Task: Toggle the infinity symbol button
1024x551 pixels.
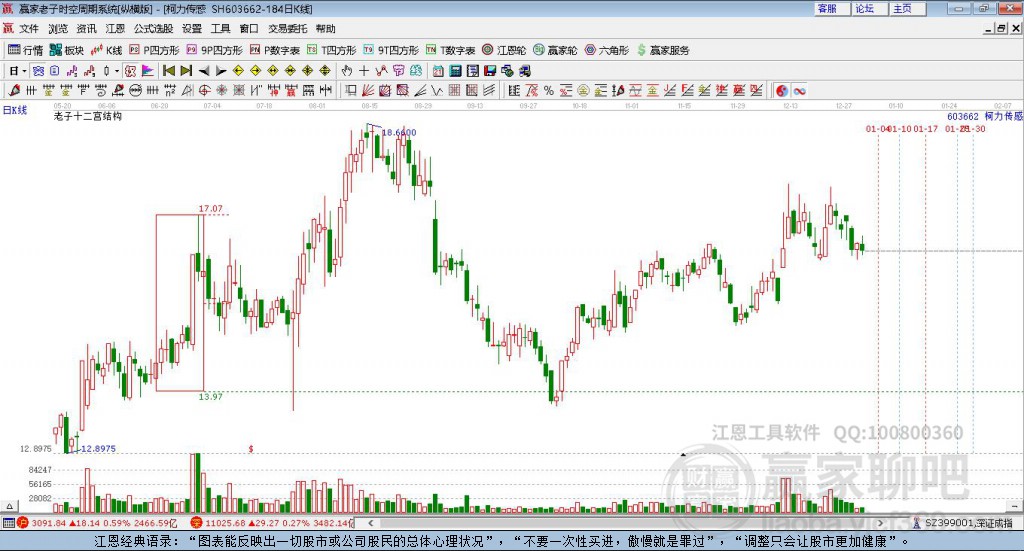Action: point(800,91)
